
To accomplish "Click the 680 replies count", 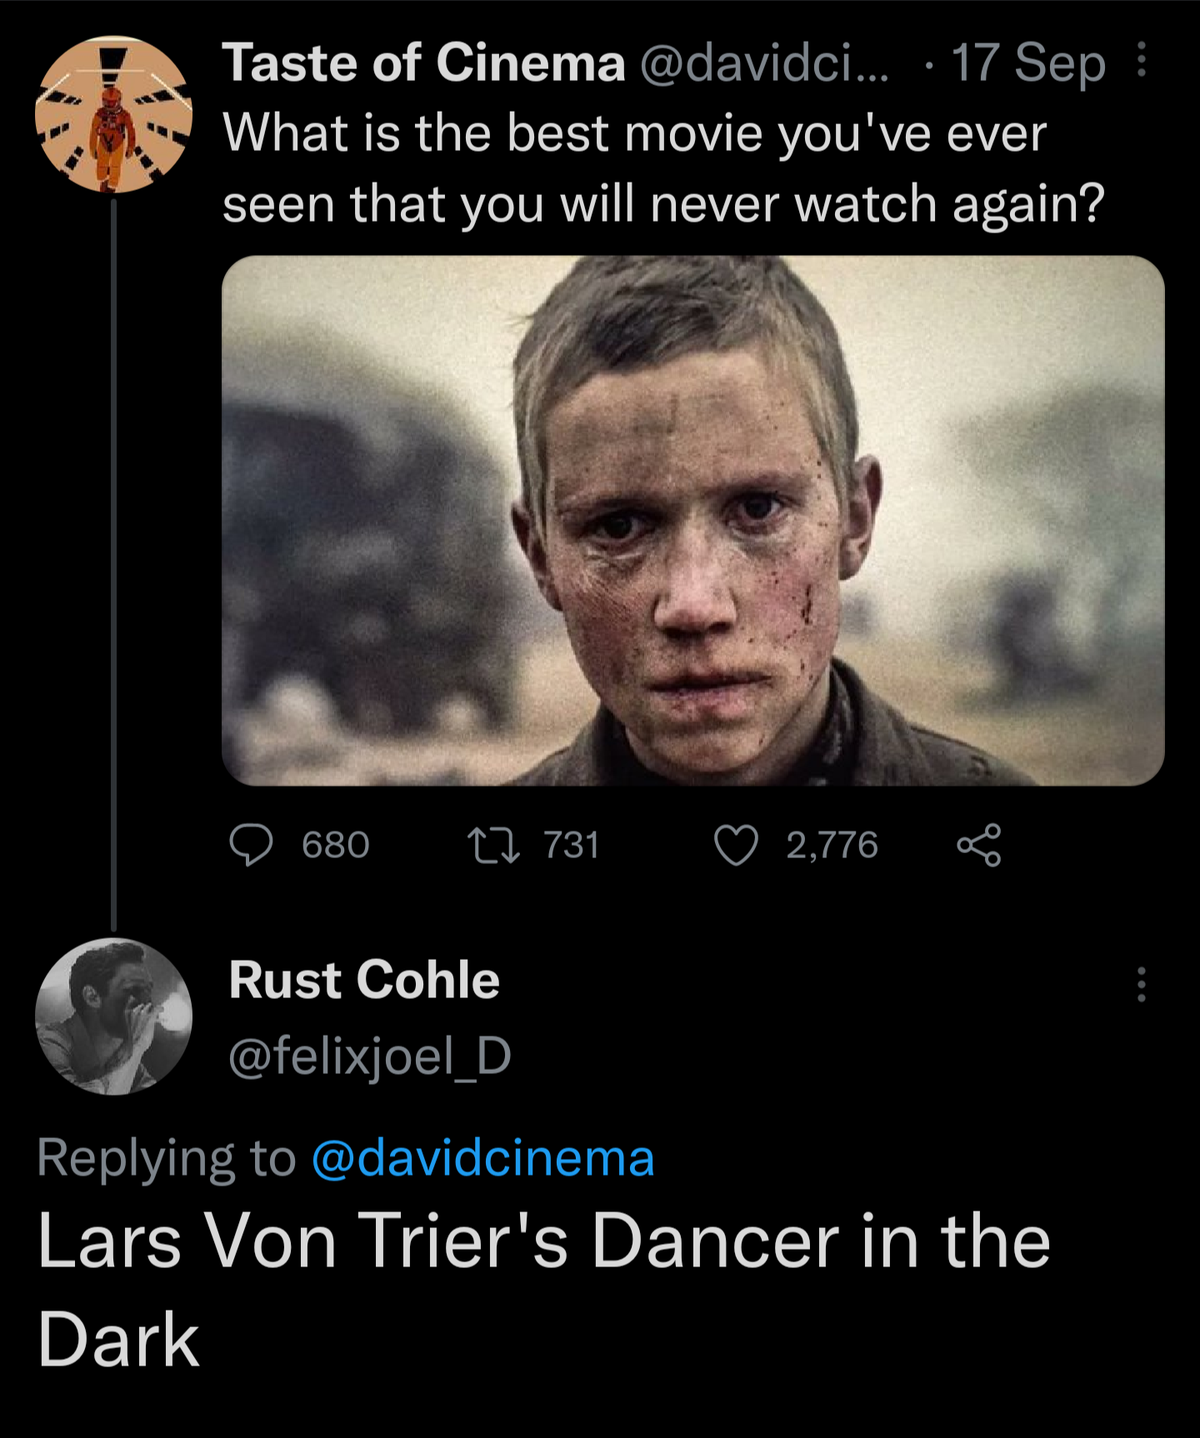I will click(x=336, y=845).
